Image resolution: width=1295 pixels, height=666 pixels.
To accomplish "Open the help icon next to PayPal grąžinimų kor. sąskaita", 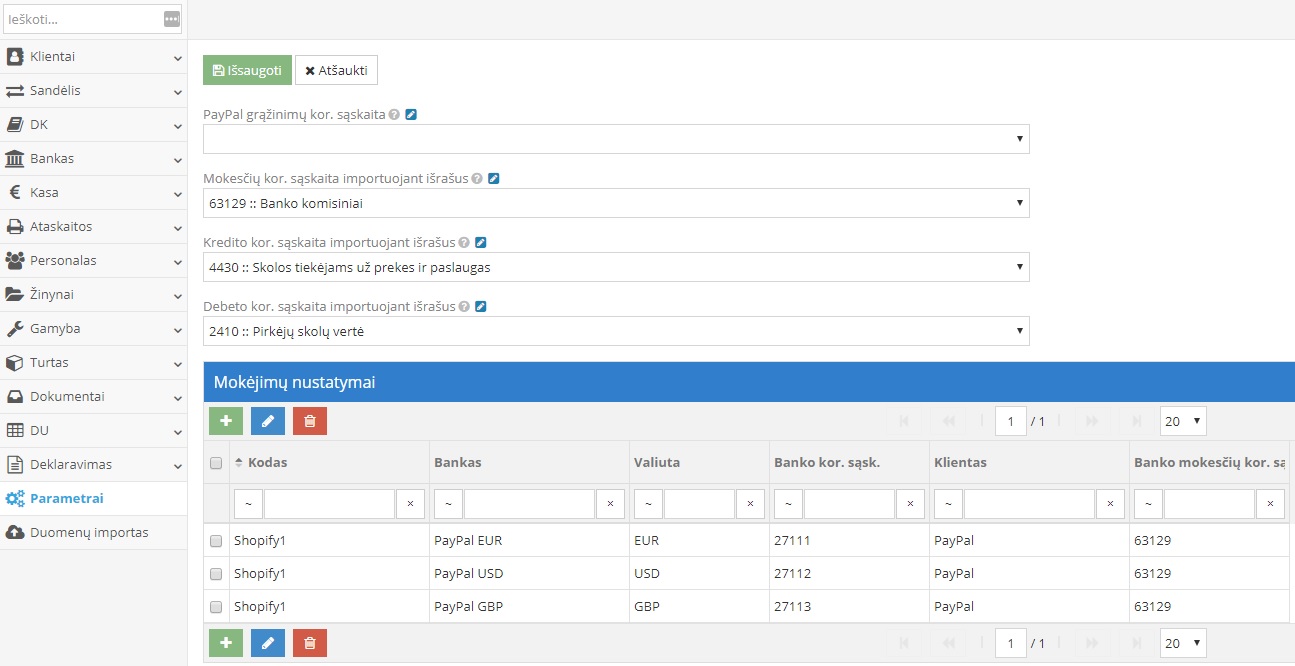I will click(394, 114).
